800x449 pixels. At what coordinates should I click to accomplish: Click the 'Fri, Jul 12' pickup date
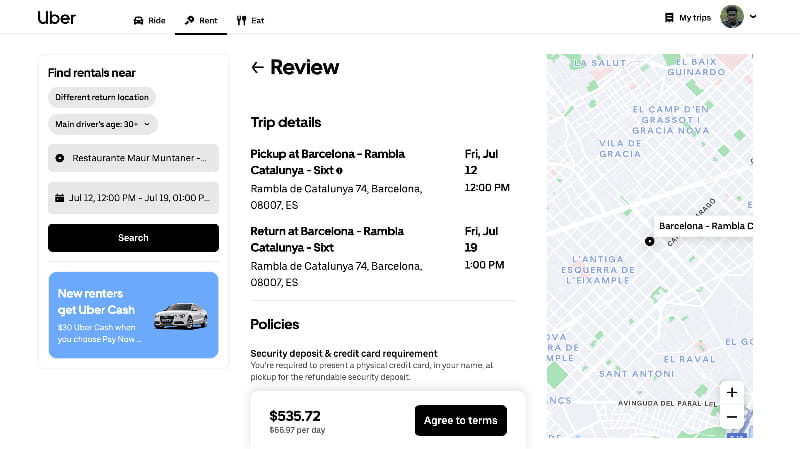point(481,162)
